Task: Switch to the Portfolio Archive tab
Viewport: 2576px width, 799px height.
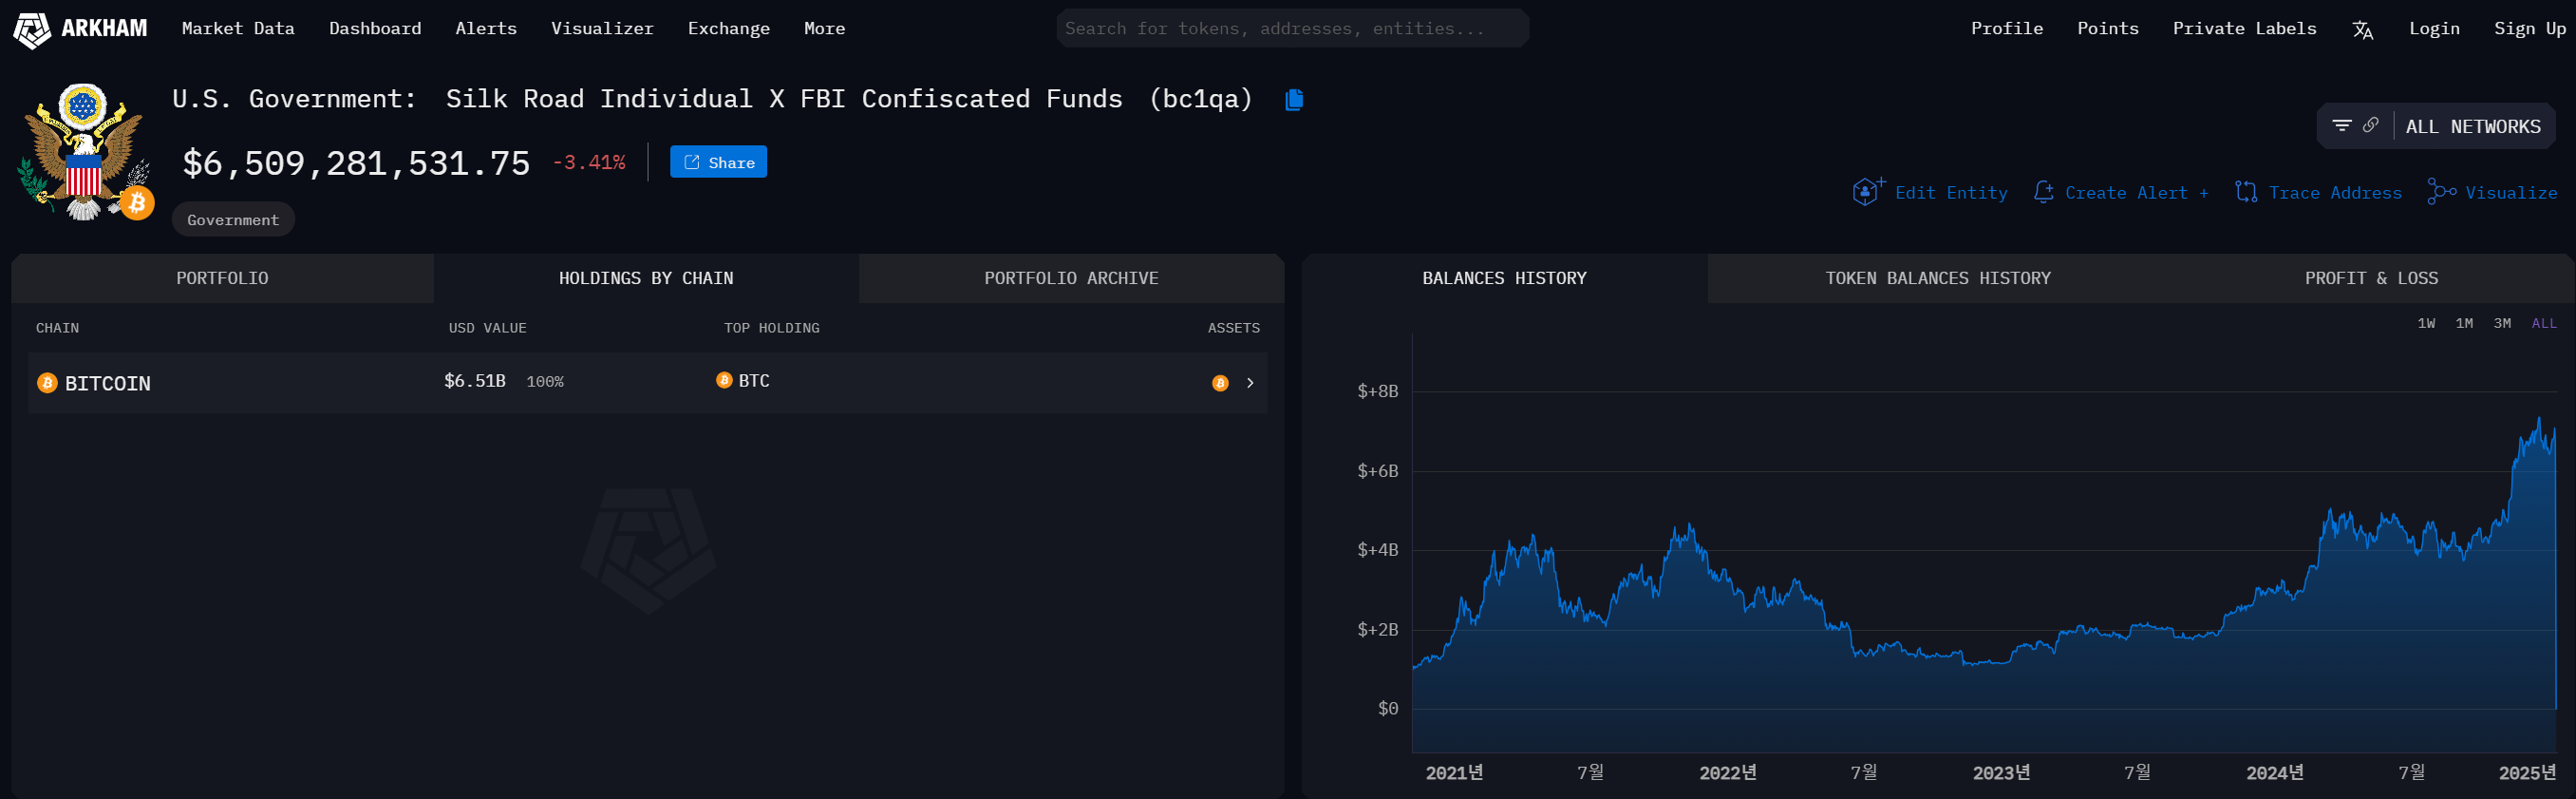Action: pos(1071,278)
